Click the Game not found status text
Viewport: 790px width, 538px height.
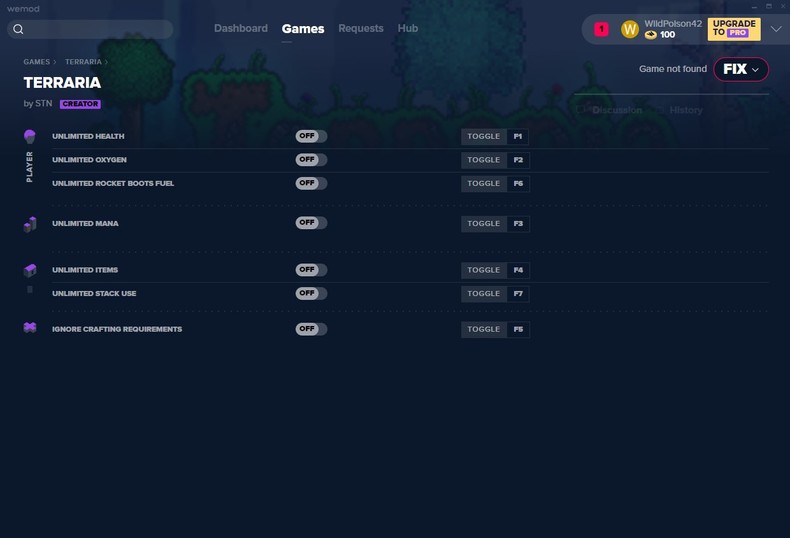tap(673, 69)
